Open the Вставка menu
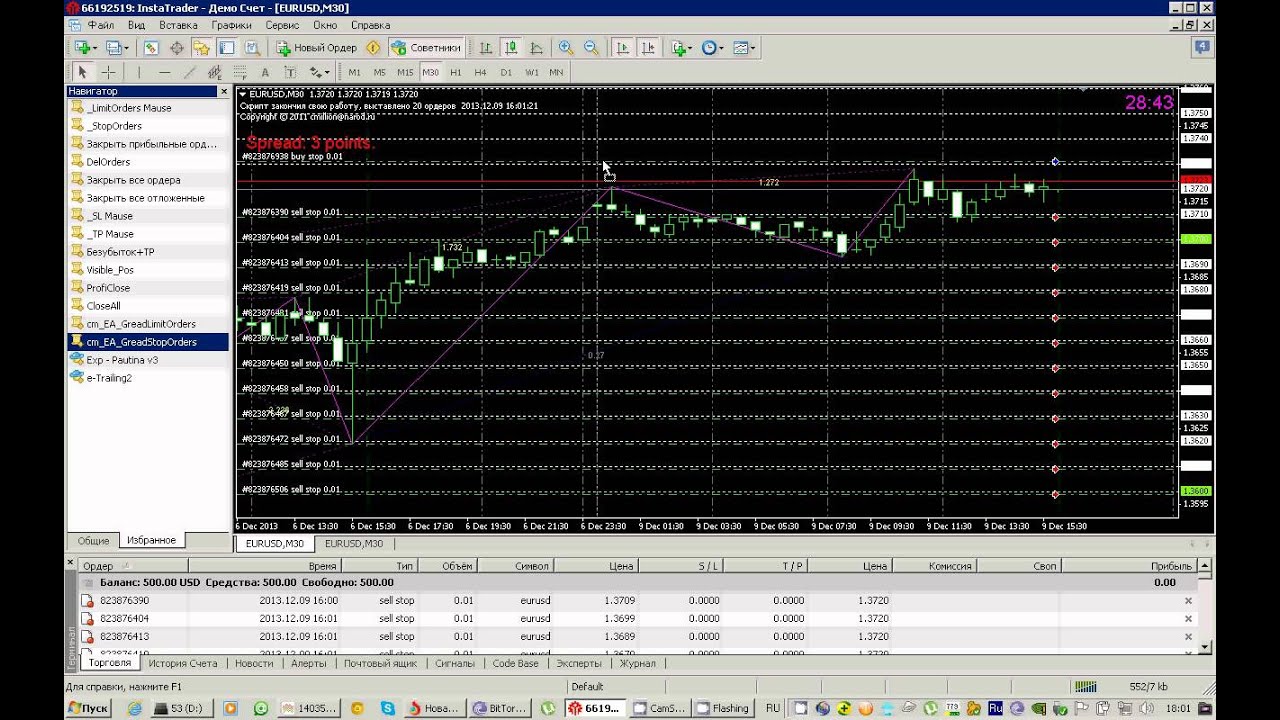Viewport: 1280px width, 720px height. (x=178, y=25)
